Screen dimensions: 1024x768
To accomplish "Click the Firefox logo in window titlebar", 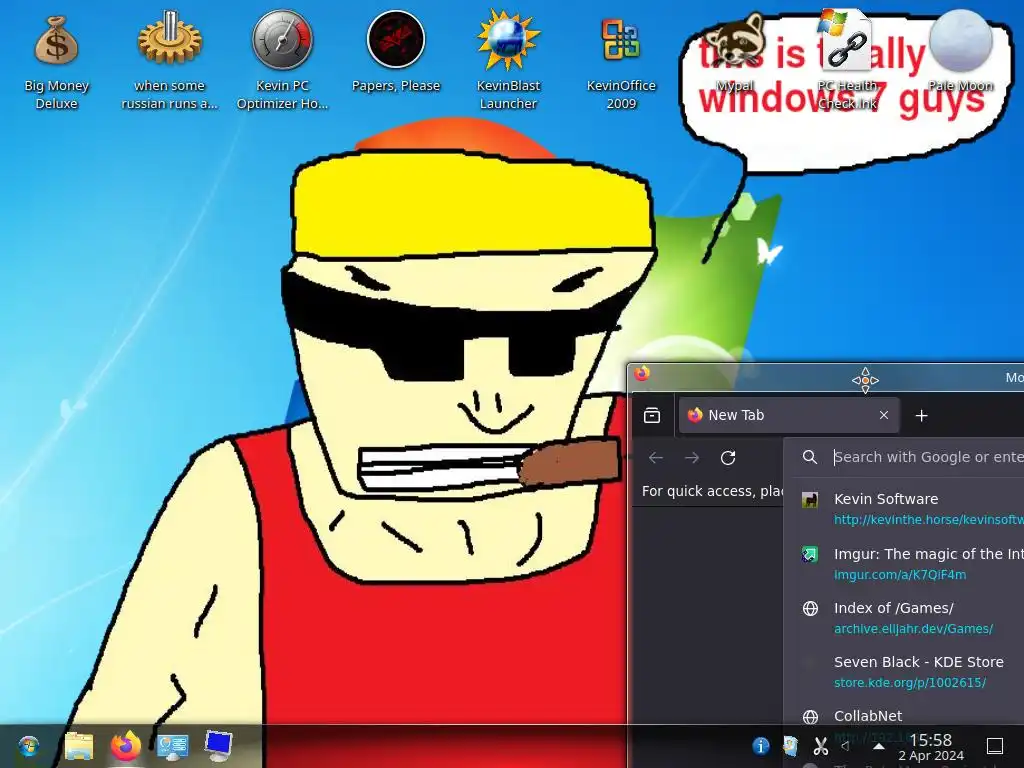I will (642, 373).
